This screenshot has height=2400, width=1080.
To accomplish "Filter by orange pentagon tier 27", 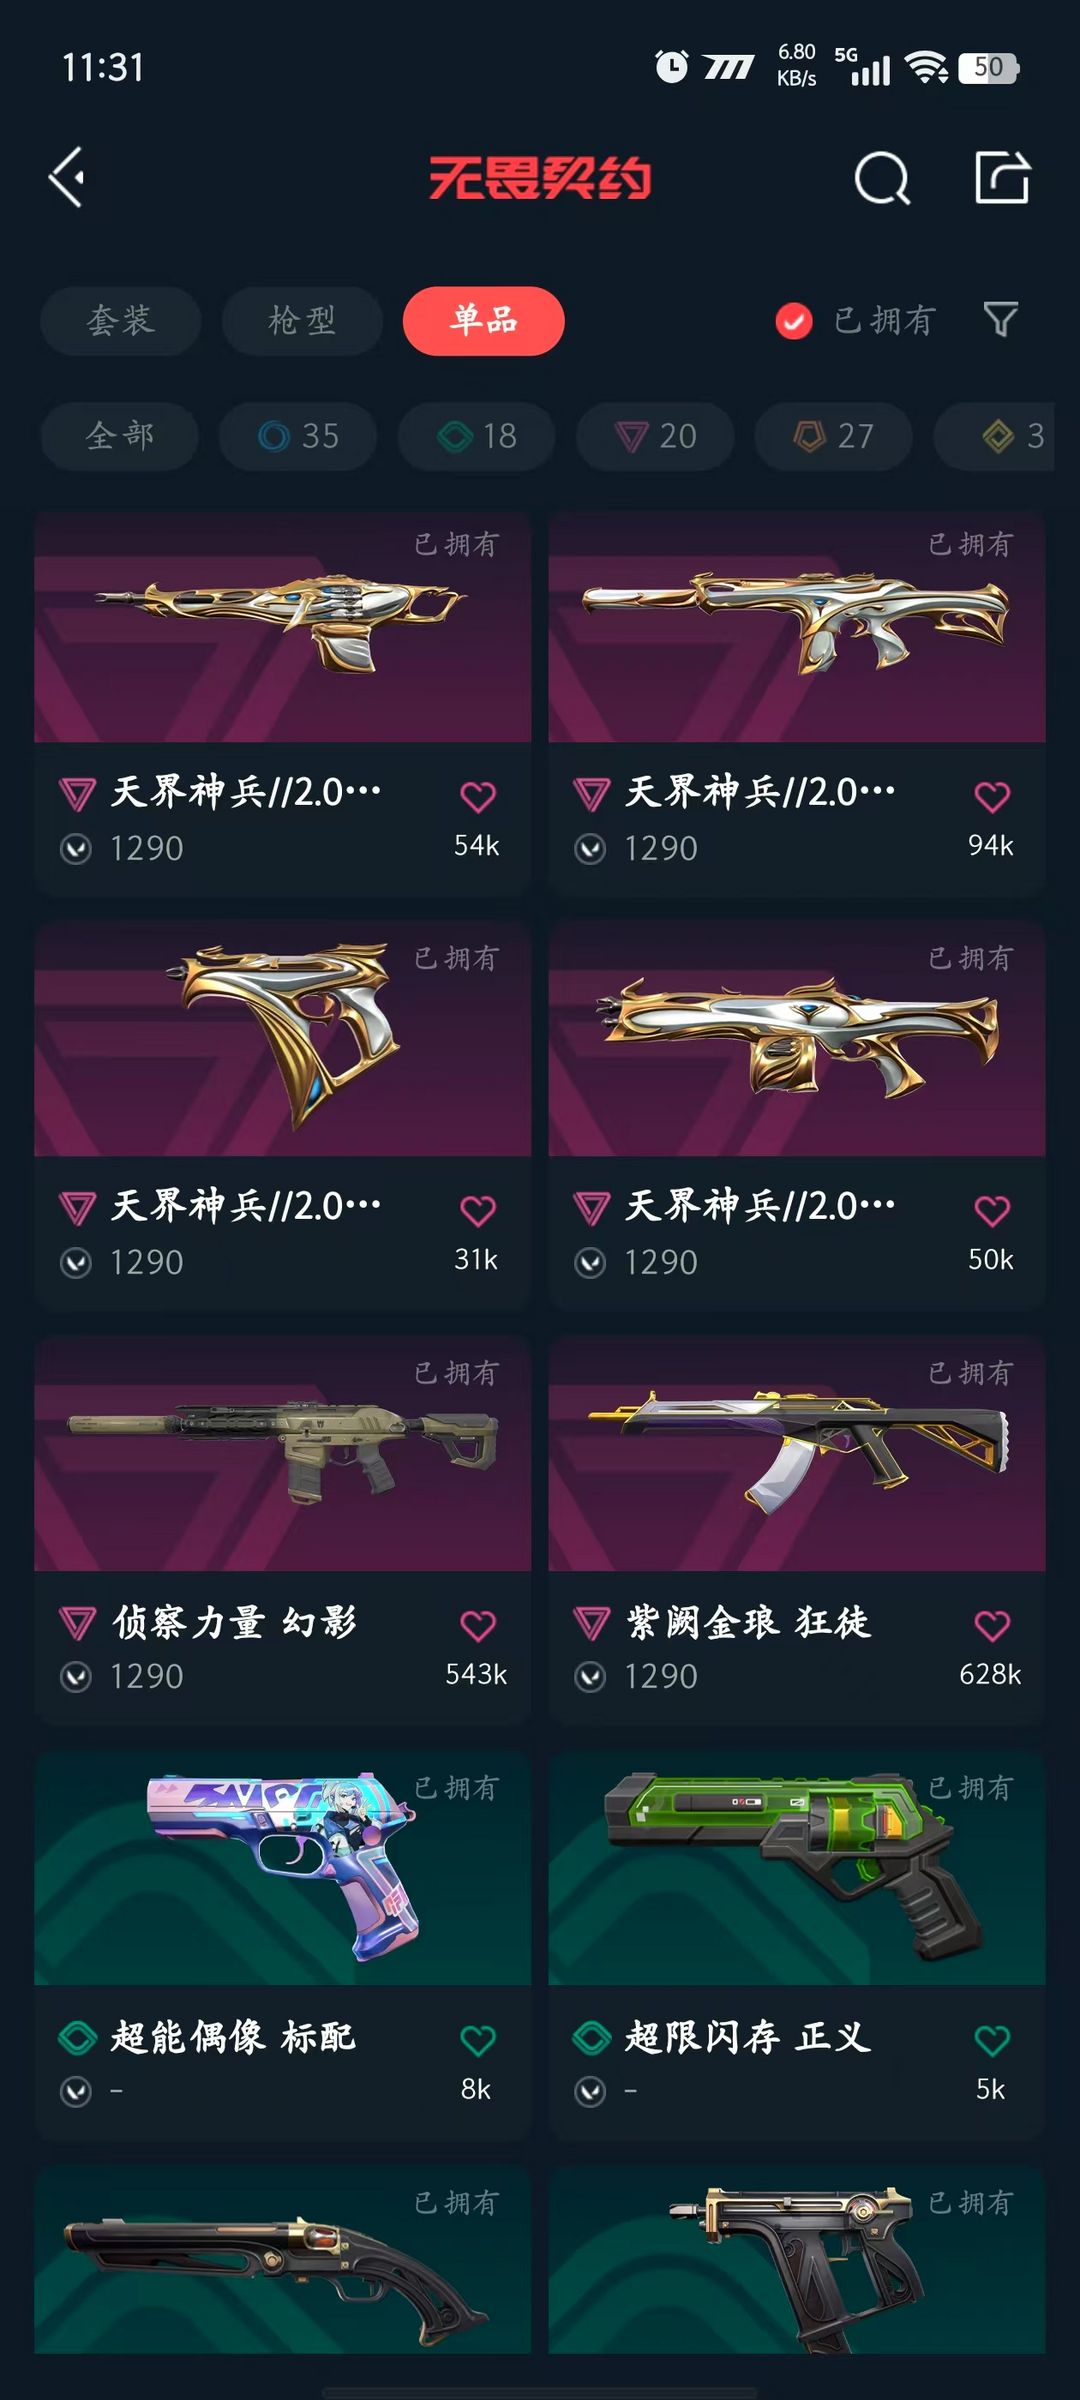I will point(834,436).
